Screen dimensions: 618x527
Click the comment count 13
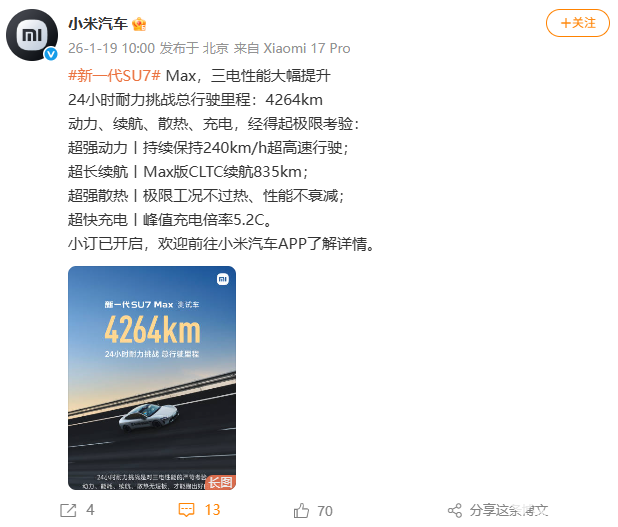click(212, 510)
